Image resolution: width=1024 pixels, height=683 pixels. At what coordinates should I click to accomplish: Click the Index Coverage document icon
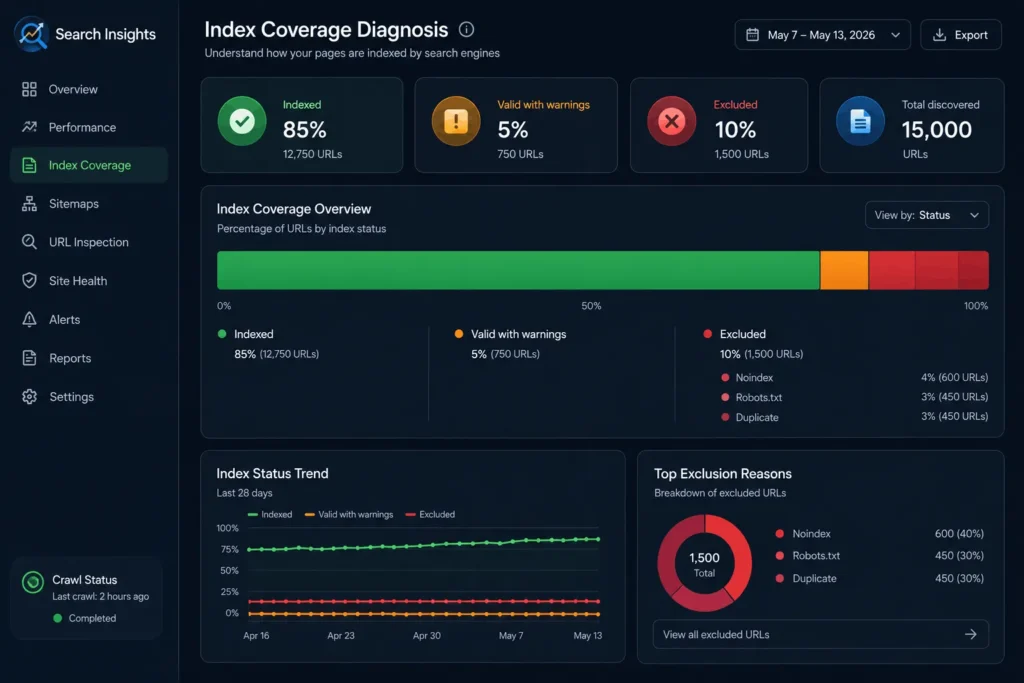29,165
